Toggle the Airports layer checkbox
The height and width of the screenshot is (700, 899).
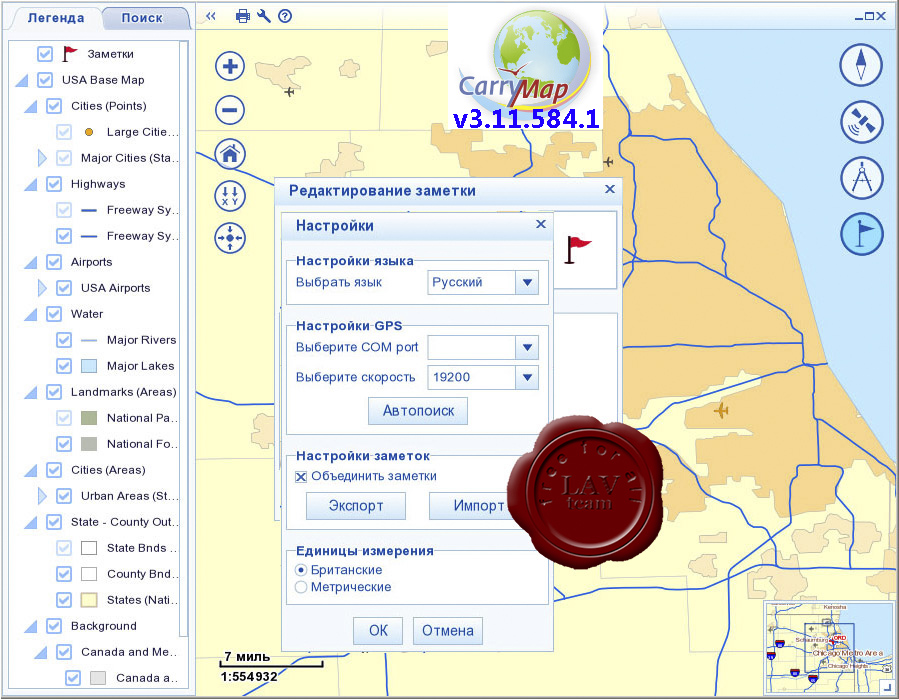[x=54, y=262]
